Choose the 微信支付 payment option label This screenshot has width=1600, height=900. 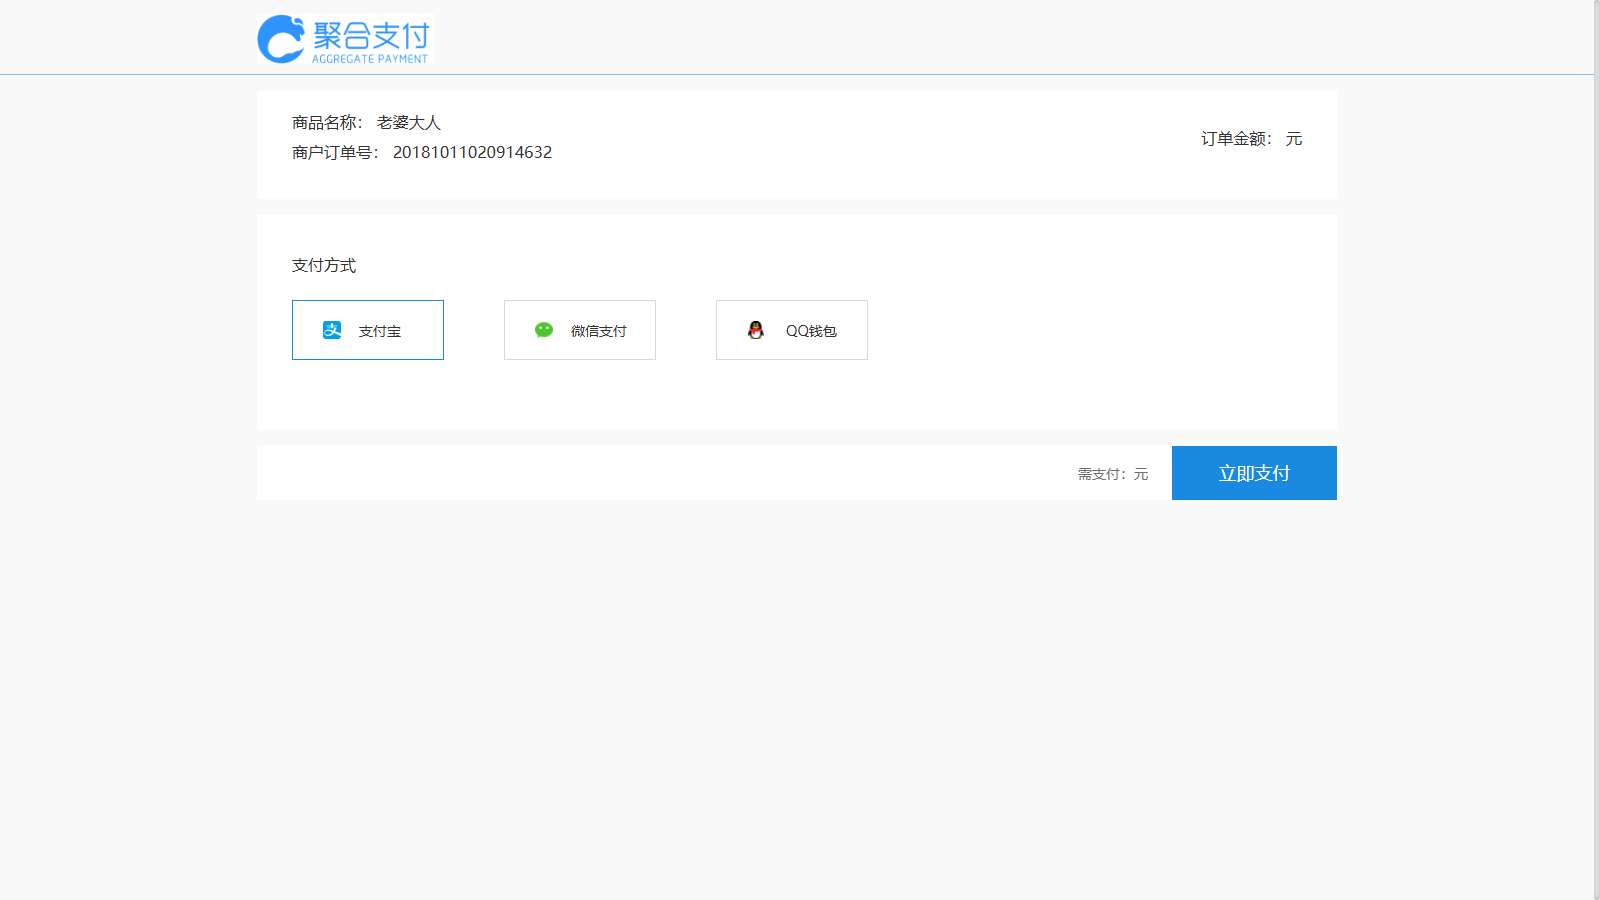coord(598,331)
